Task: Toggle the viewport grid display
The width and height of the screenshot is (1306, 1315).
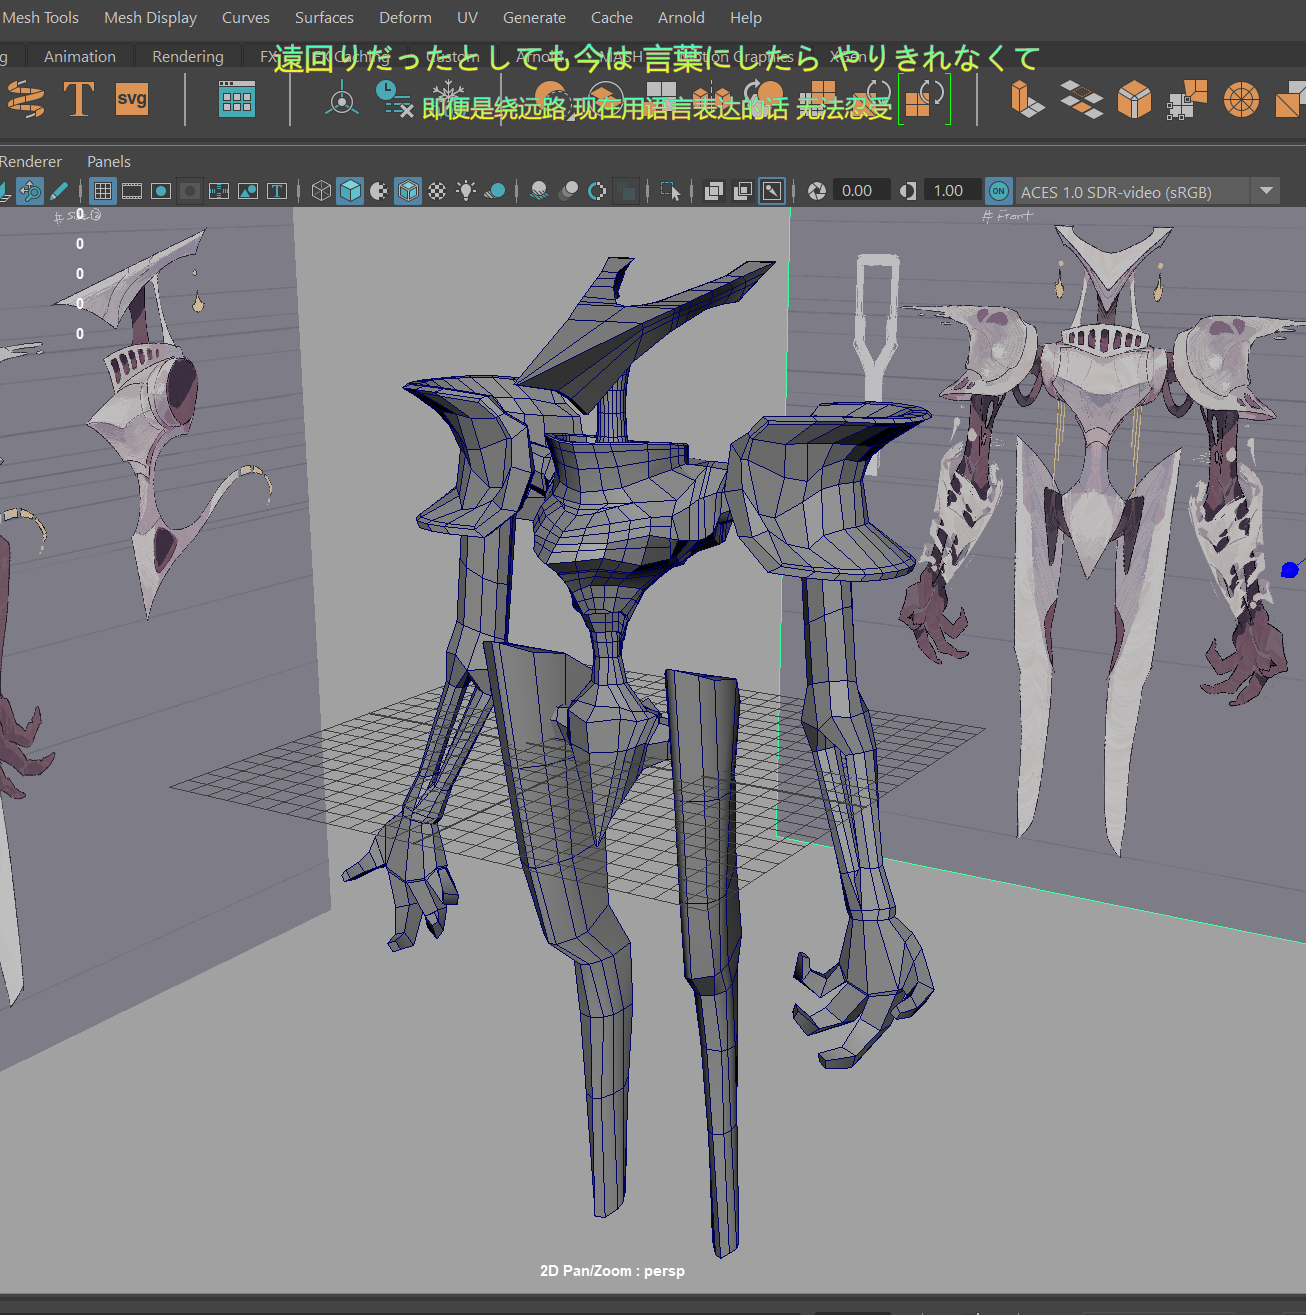Action: (x=103, y=191)
